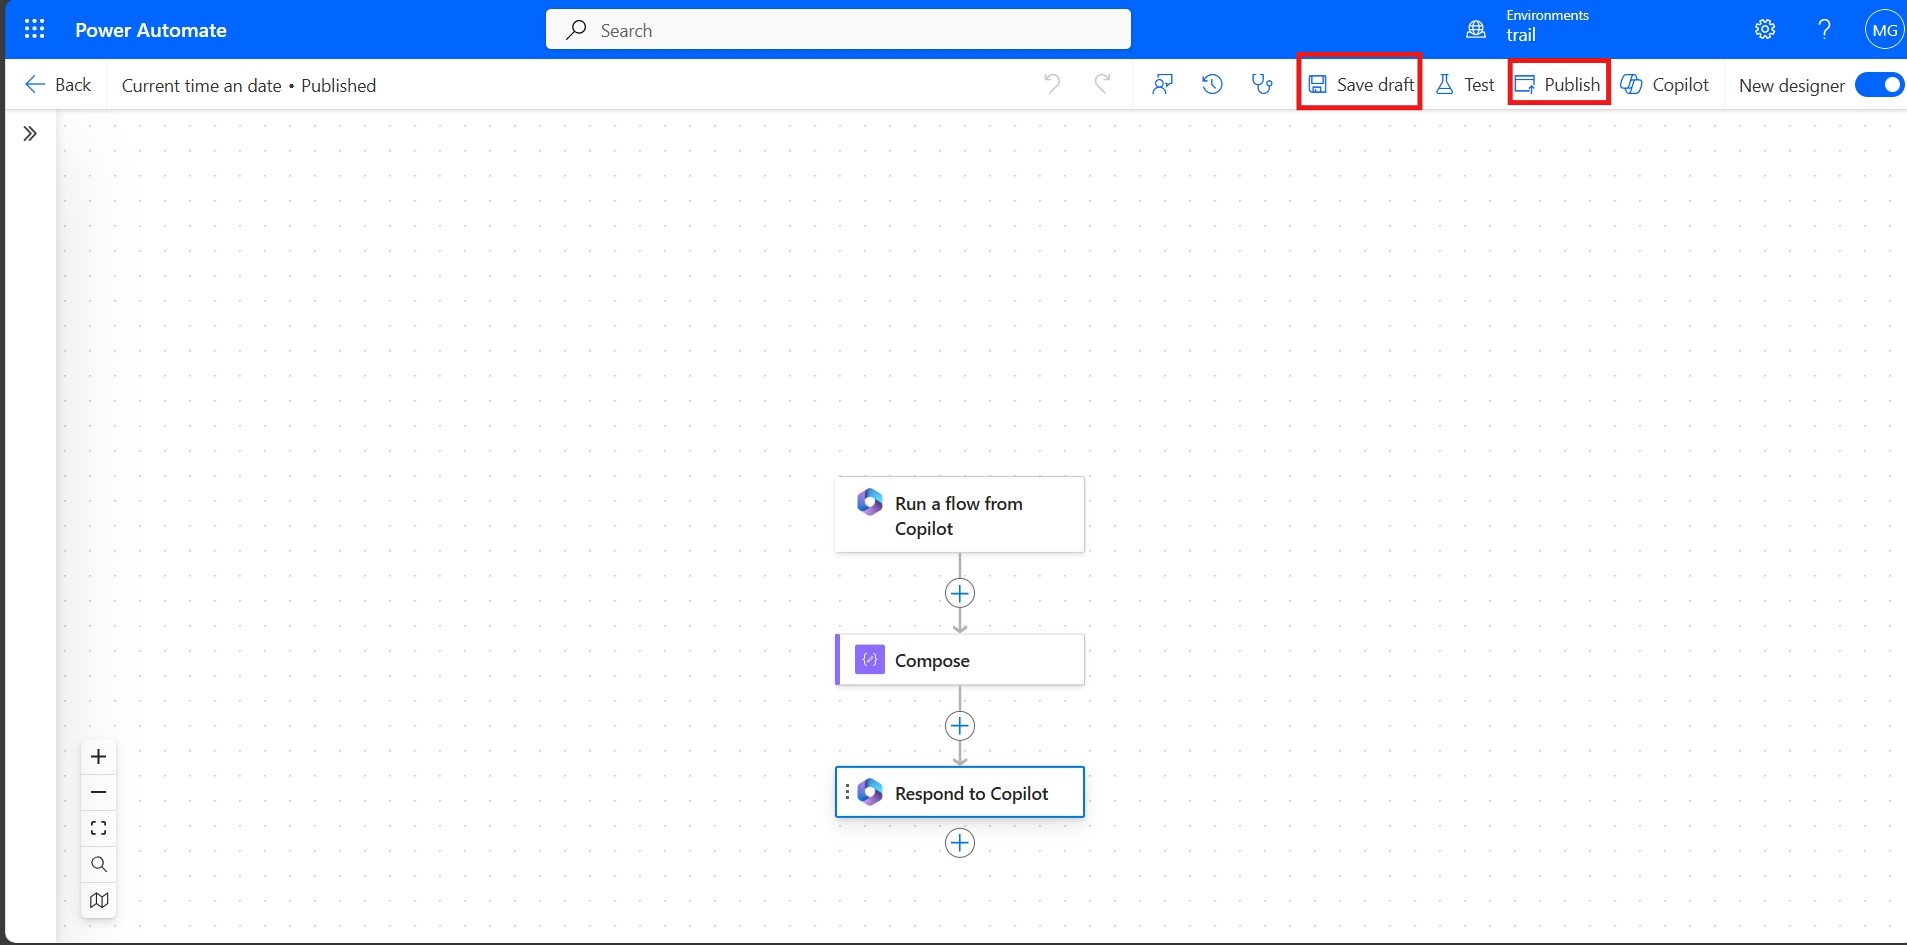1907x945 pixels.
Task: Go Back to previous page
Action: [x=58, y=85]
